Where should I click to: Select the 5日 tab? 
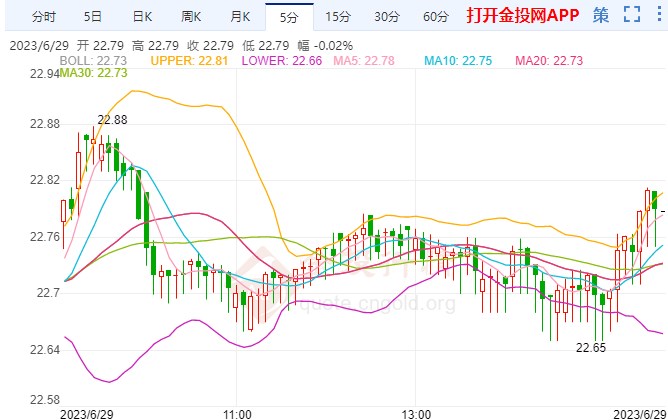[x=92, y=17]
